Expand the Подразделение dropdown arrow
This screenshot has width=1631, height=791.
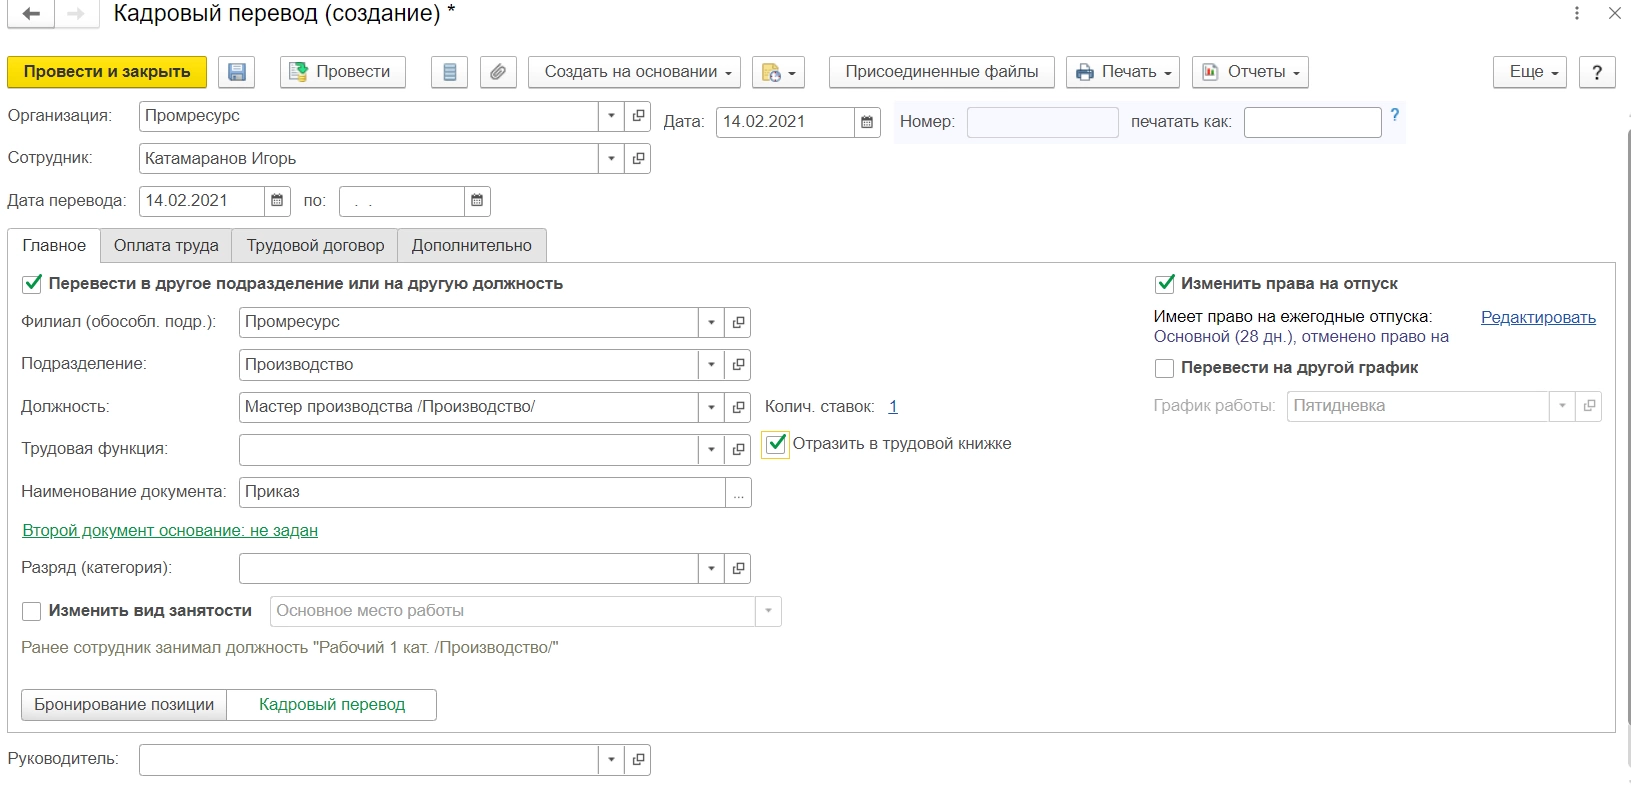(711, 365)
